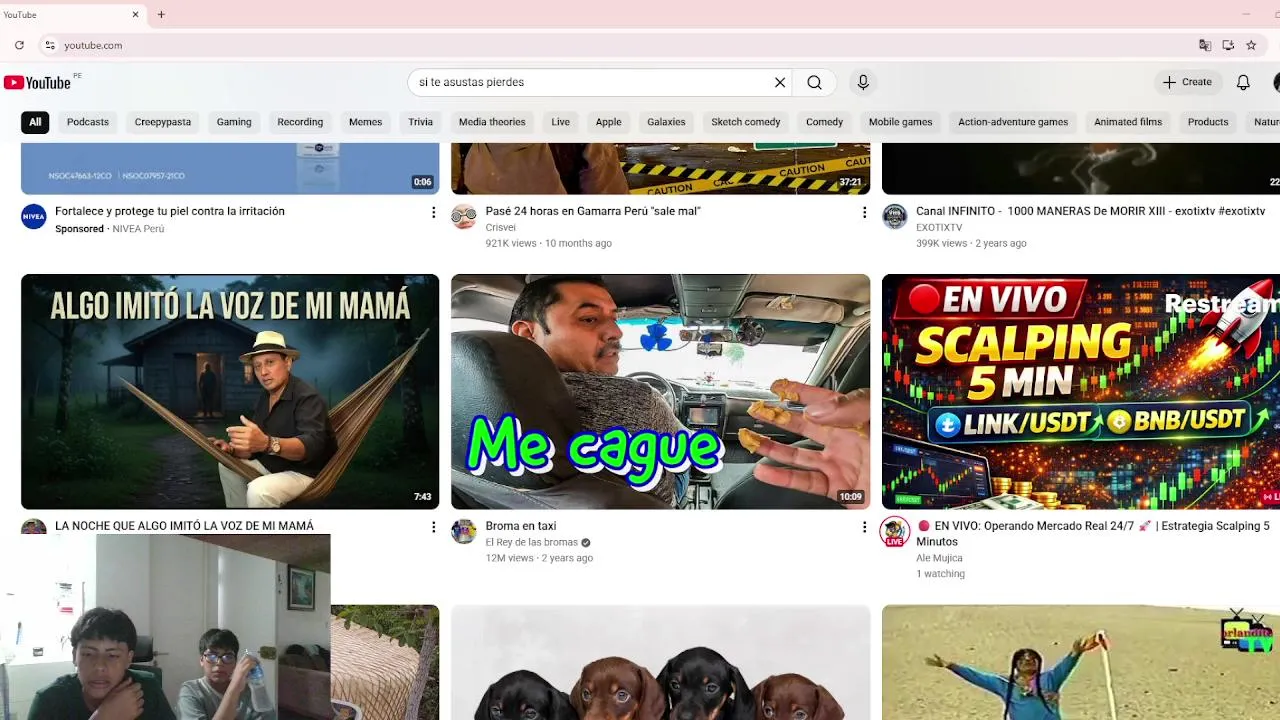1280x720 pixels.
Task: Select the Trivia filter chip
Action: pyautogui.click(x=421, y=122)
